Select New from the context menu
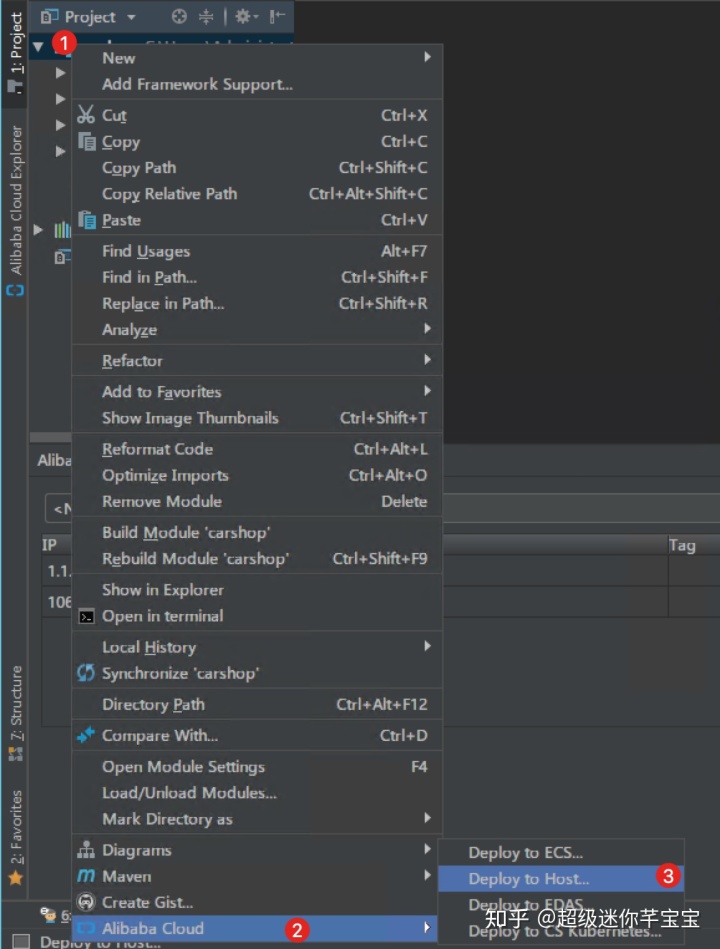720x949 pixels. (257, 57)
